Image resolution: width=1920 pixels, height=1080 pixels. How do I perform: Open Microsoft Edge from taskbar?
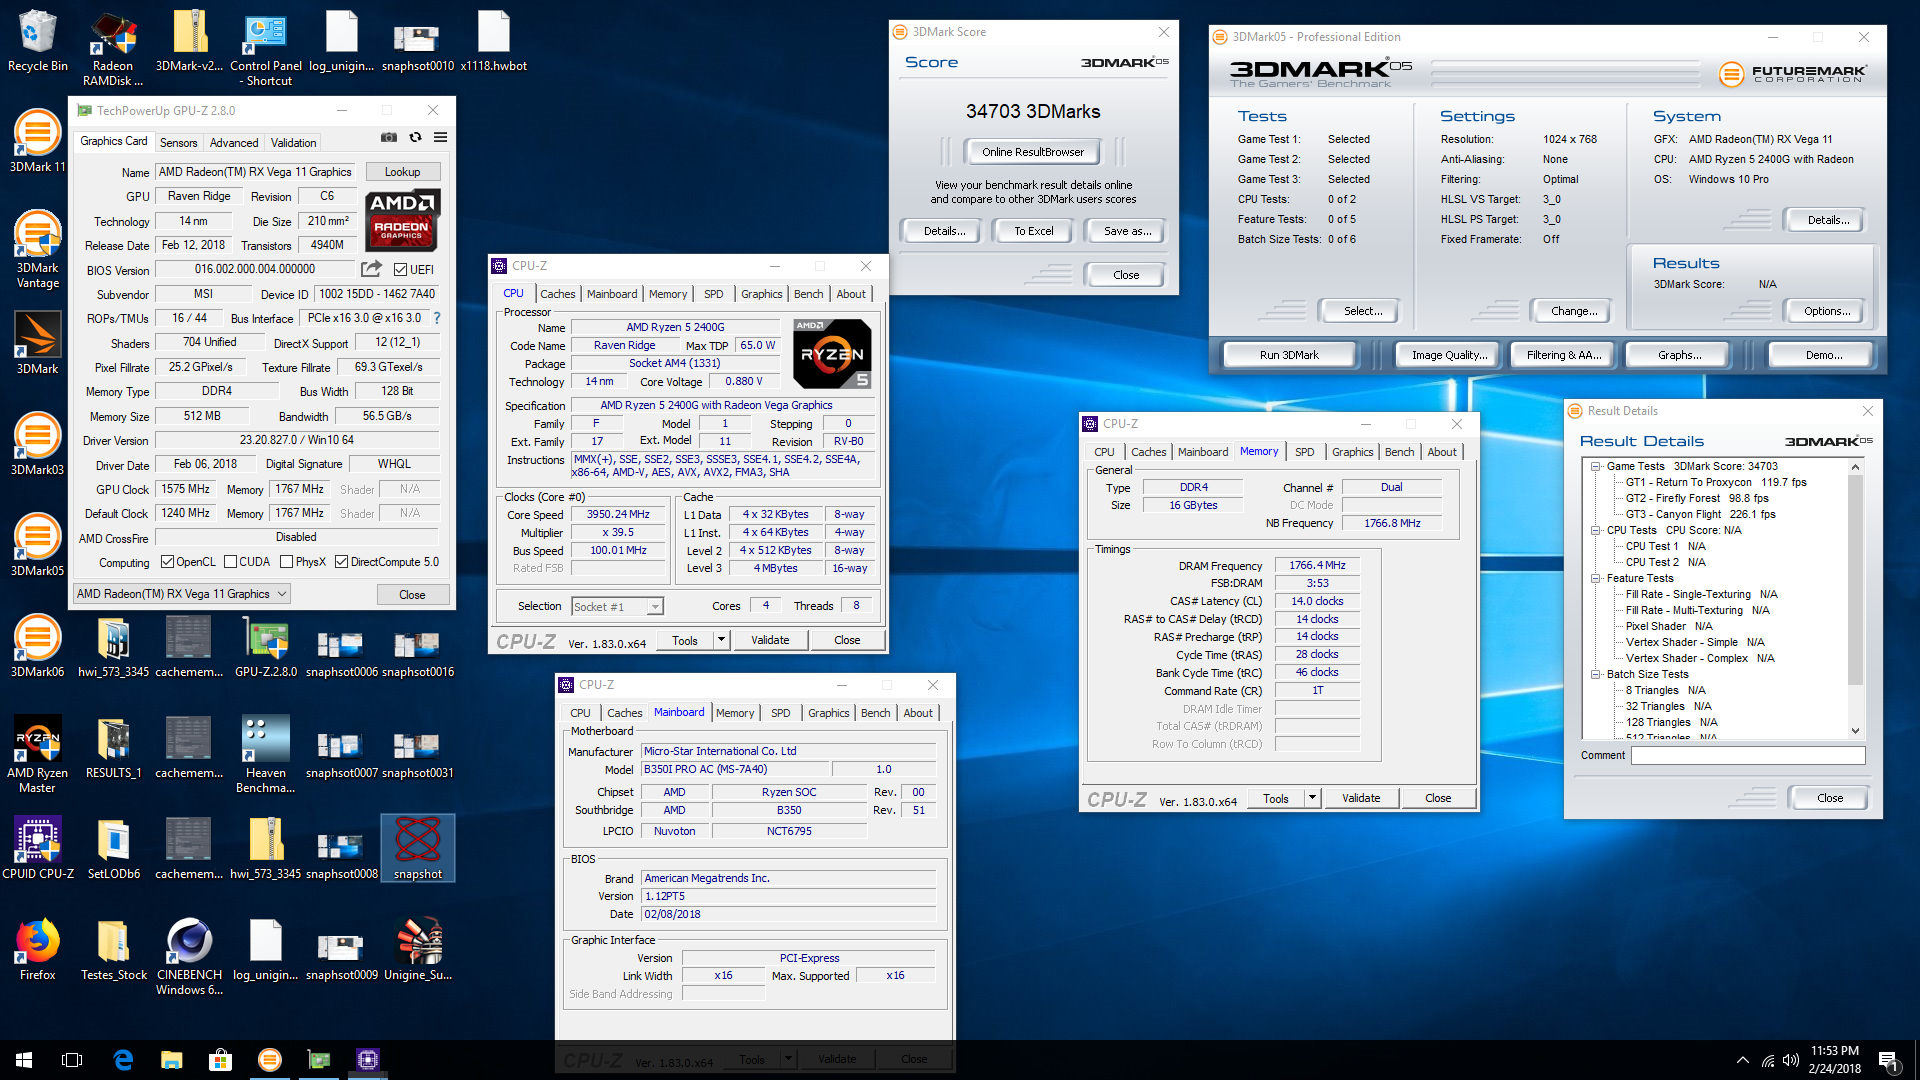123,1060
